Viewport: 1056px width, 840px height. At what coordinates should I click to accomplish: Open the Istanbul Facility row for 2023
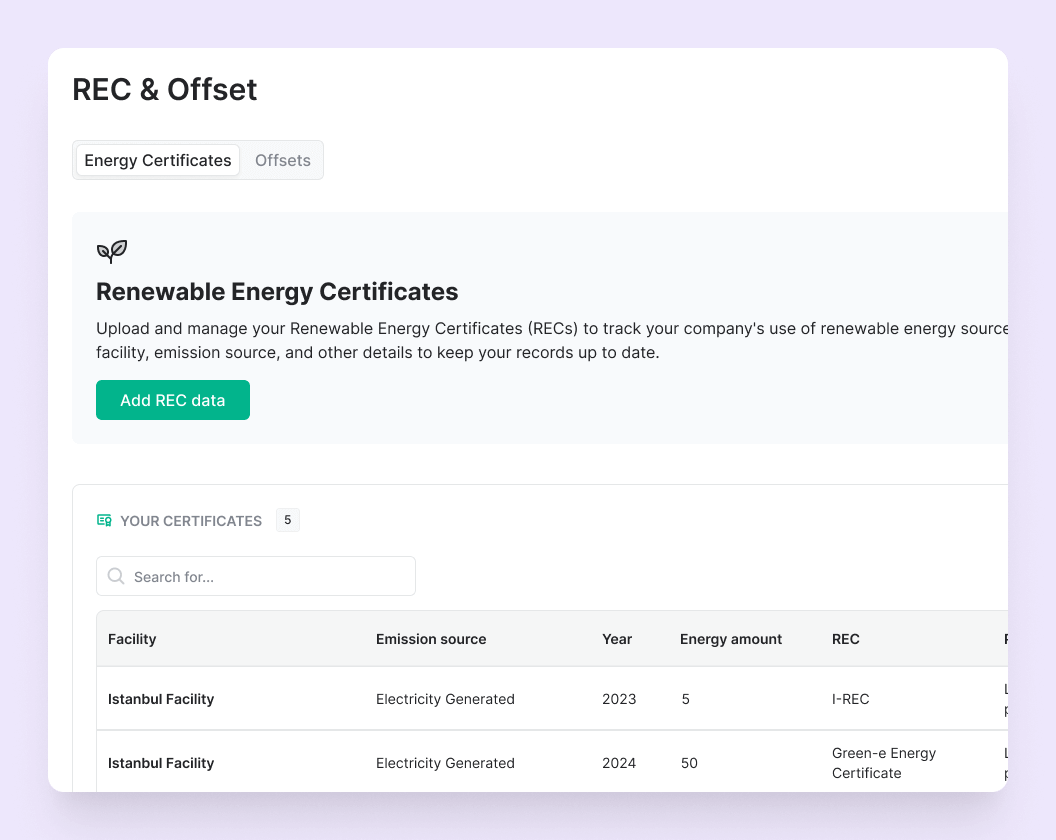coord(161,699)
